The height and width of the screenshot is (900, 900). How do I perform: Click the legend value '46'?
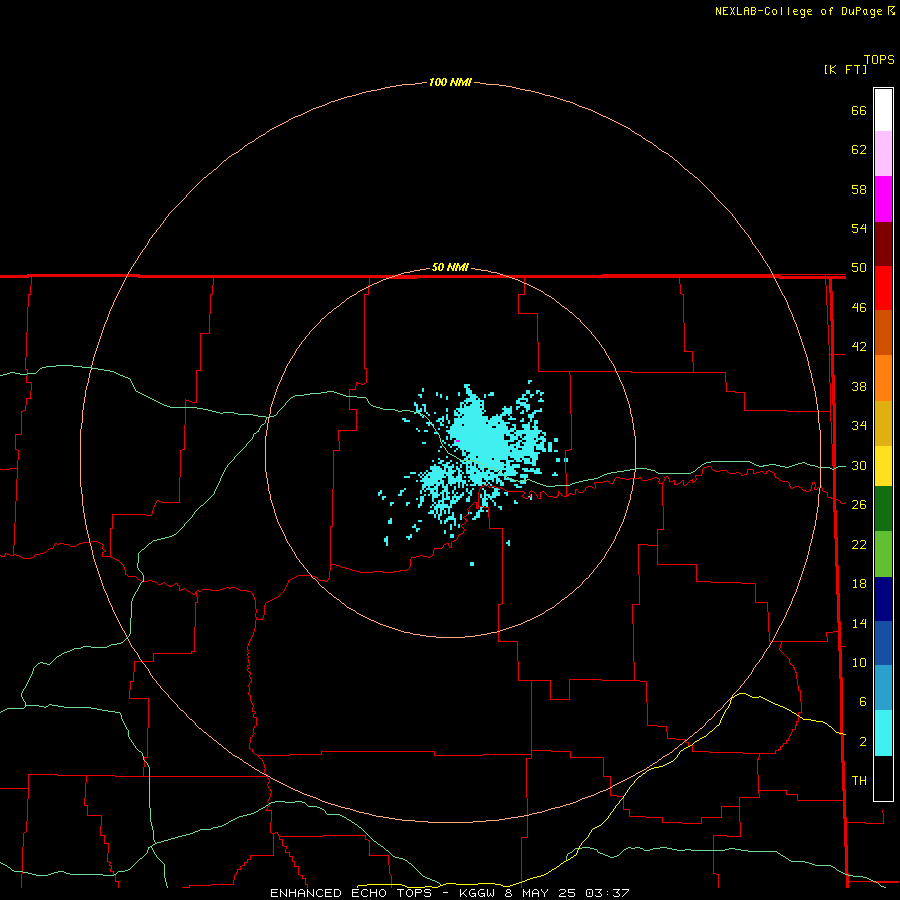coord(859,308)
